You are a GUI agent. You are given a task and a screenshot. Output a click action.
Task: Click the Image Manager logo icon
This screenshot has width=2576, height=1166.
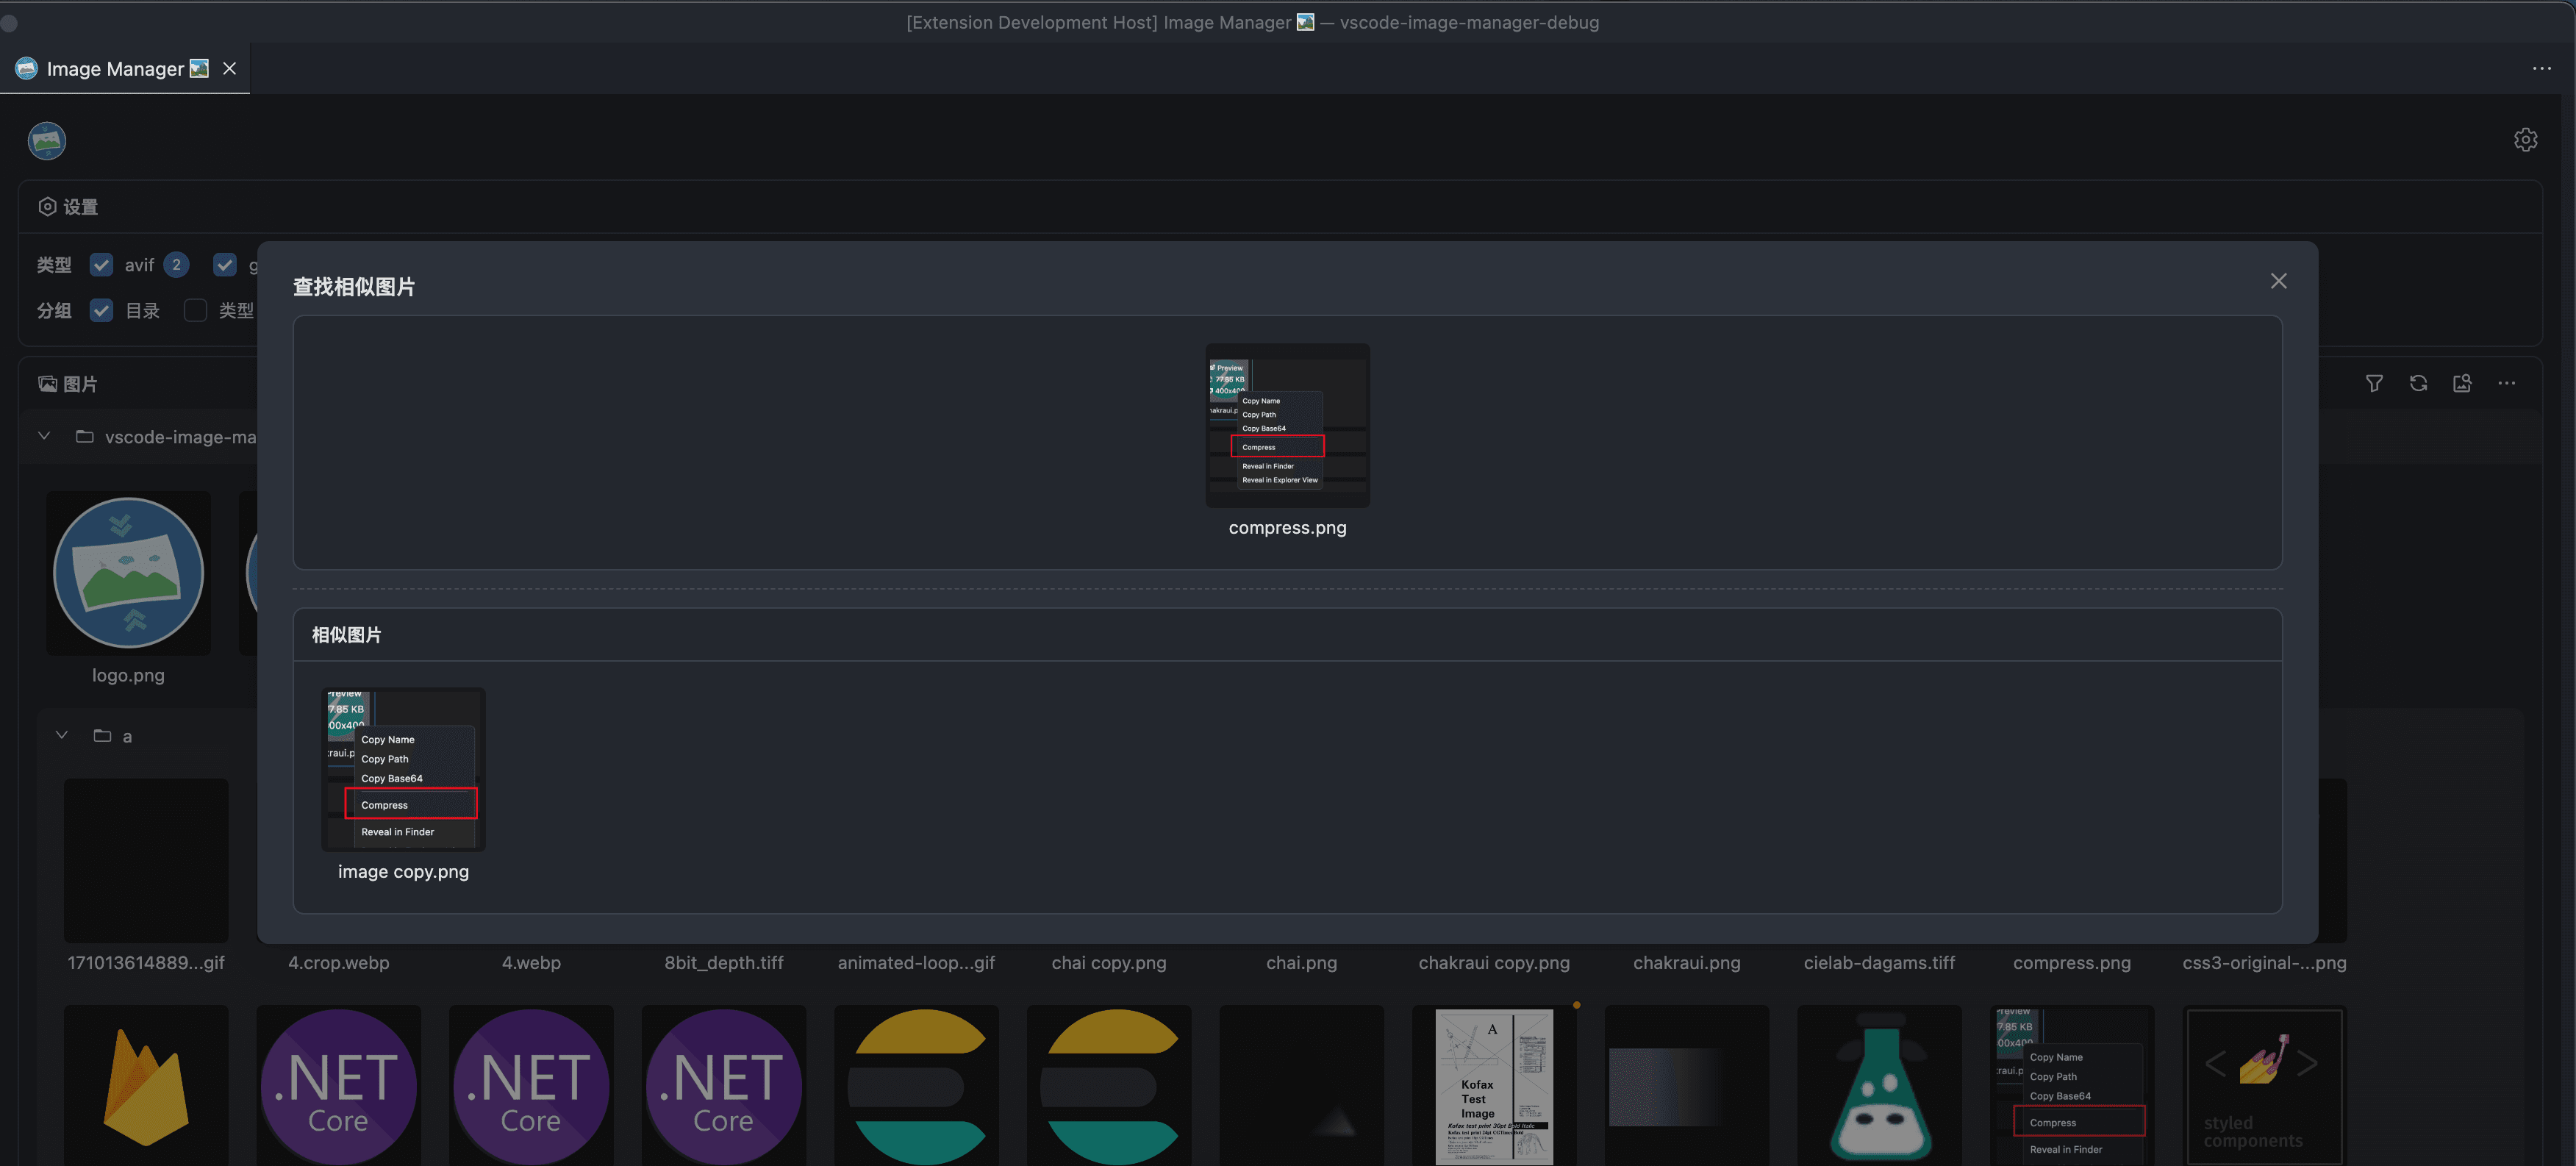tap(48, 140)
